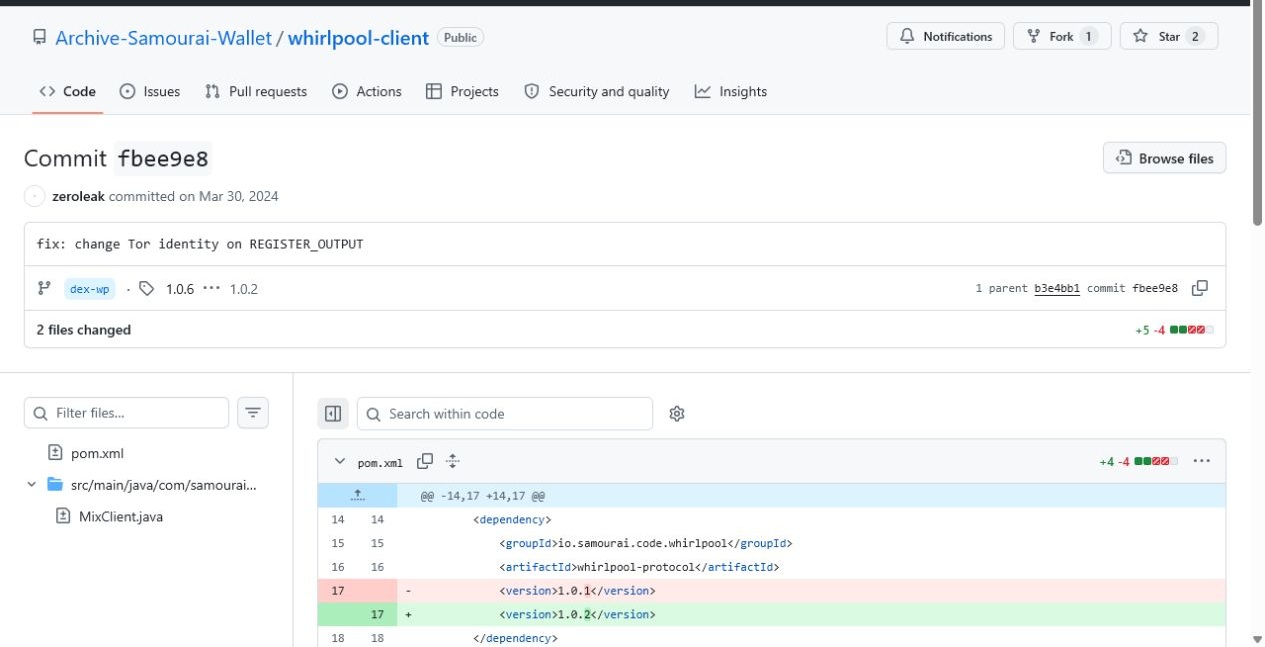The height and width of the screenshot is (647, 1265).
Task: Click inside the Filter files field
Action: (x=126, y=413)
